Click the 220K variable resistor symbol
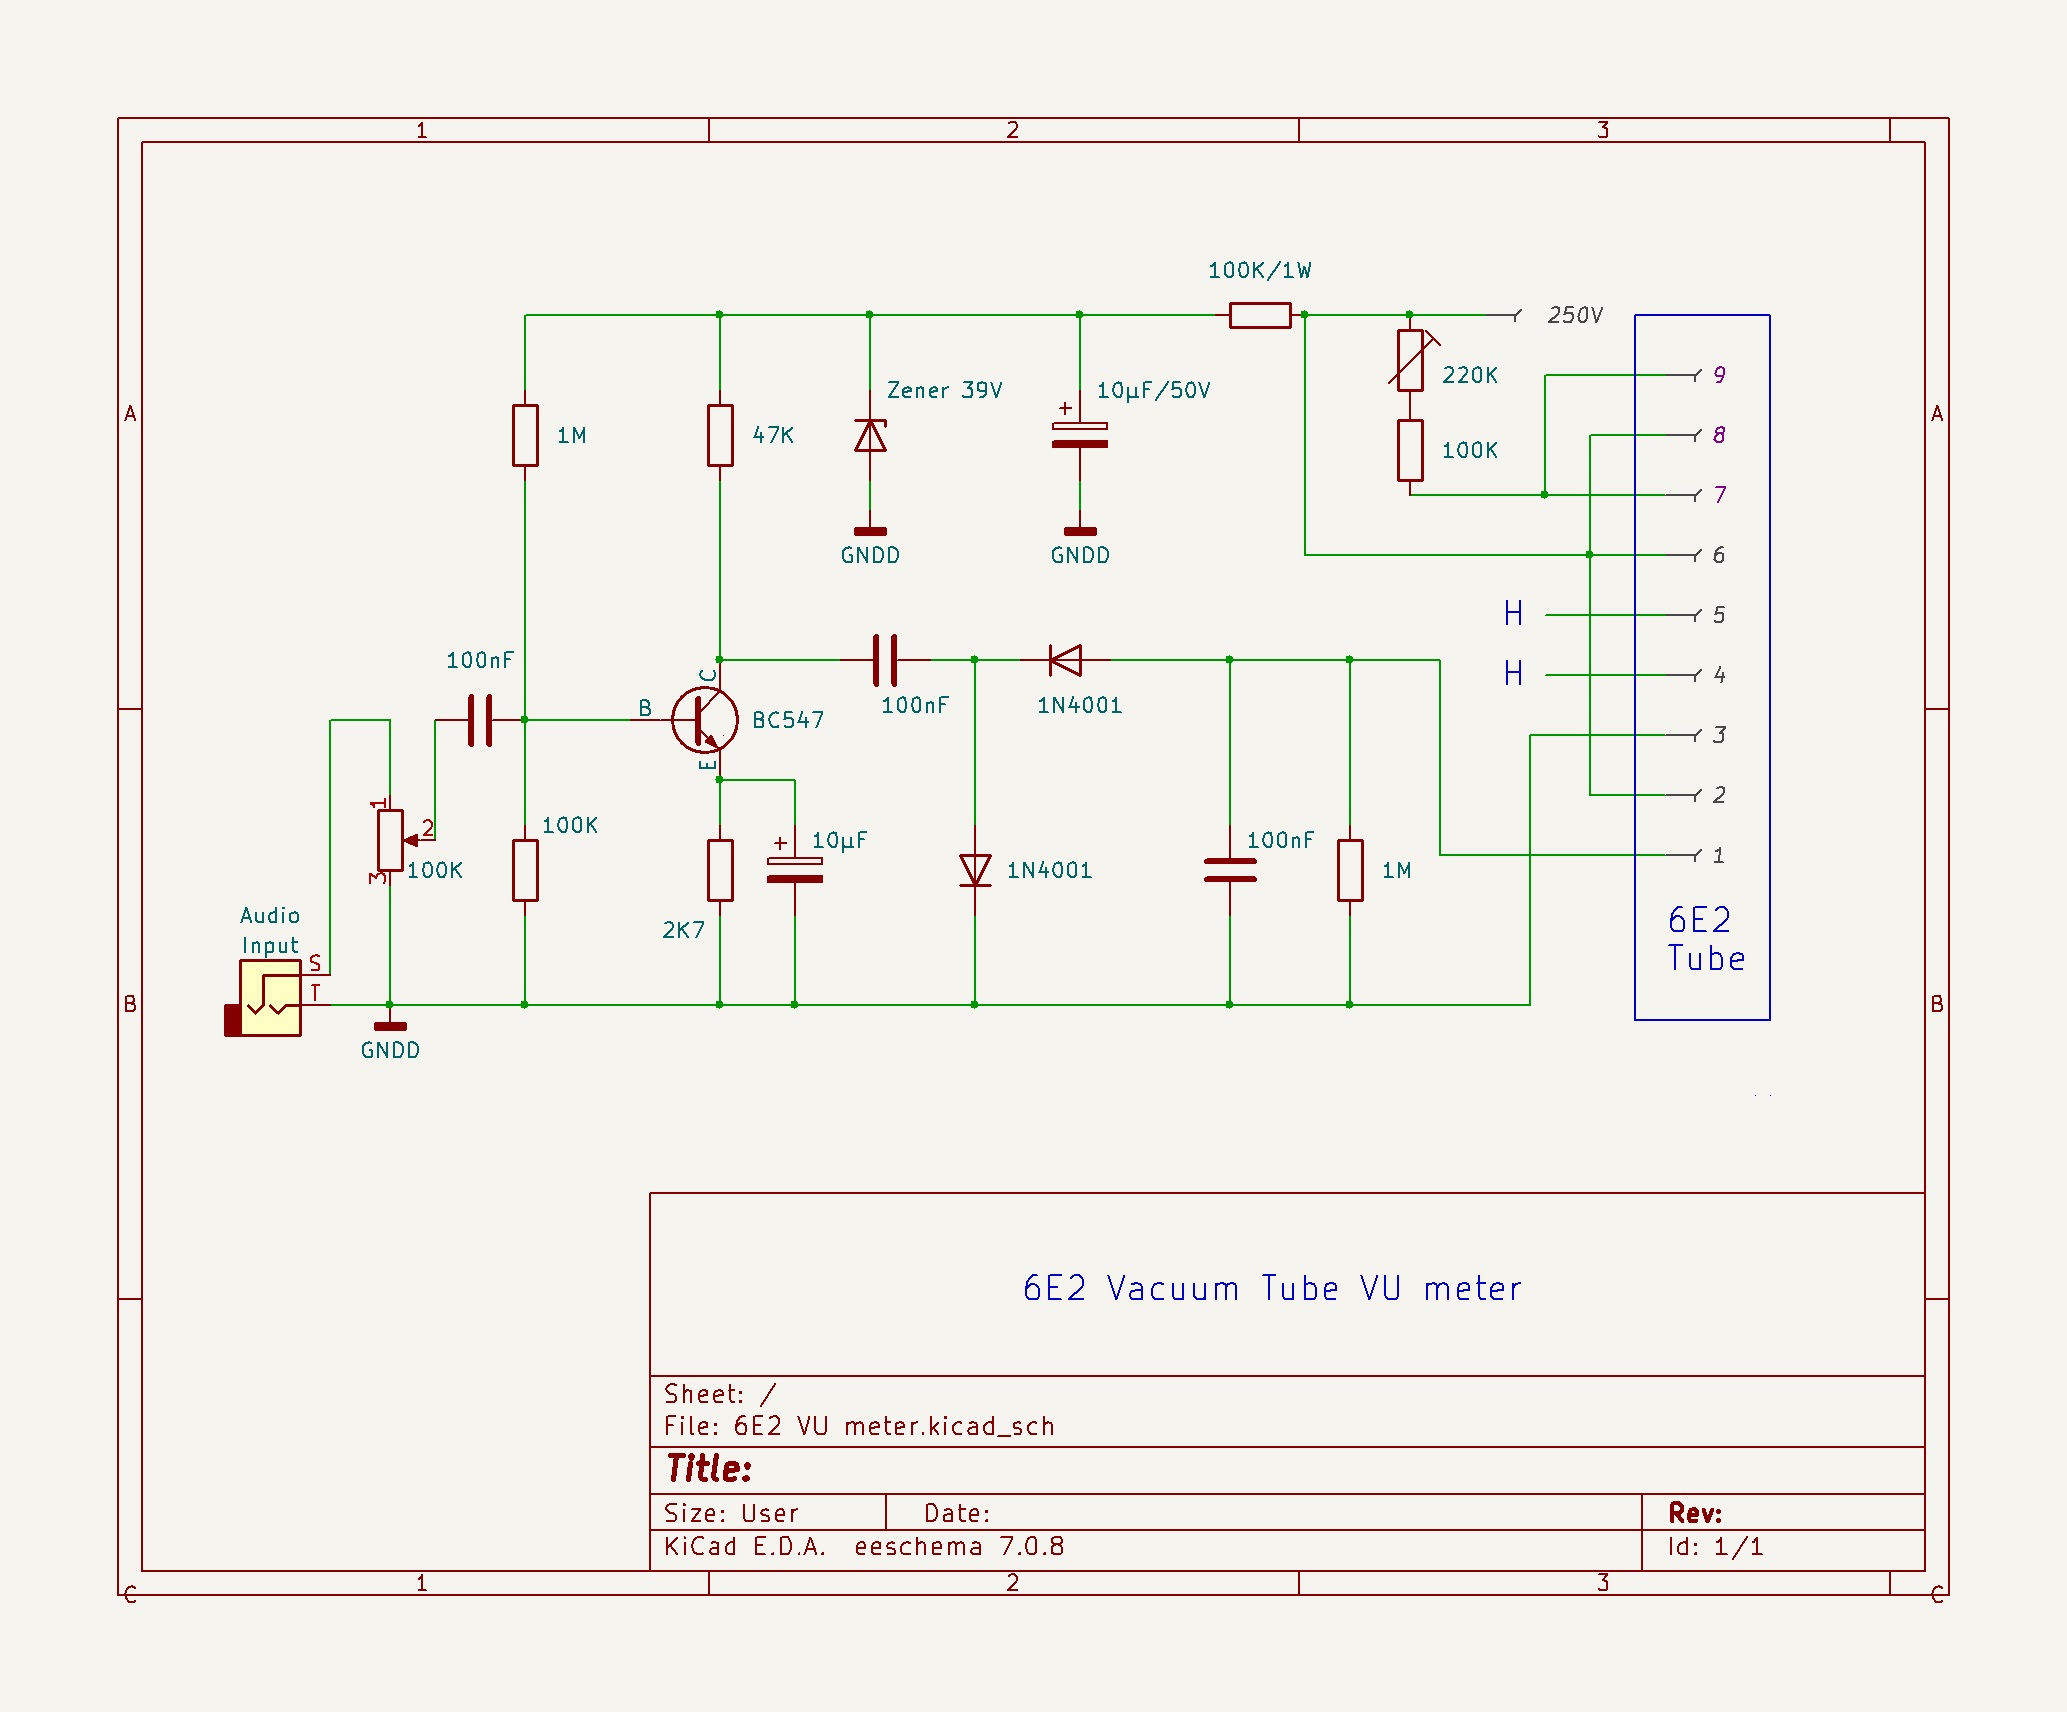The height and width of the screenshot is (1712, 2067). pyautogui.click(x=1410, y=360)
